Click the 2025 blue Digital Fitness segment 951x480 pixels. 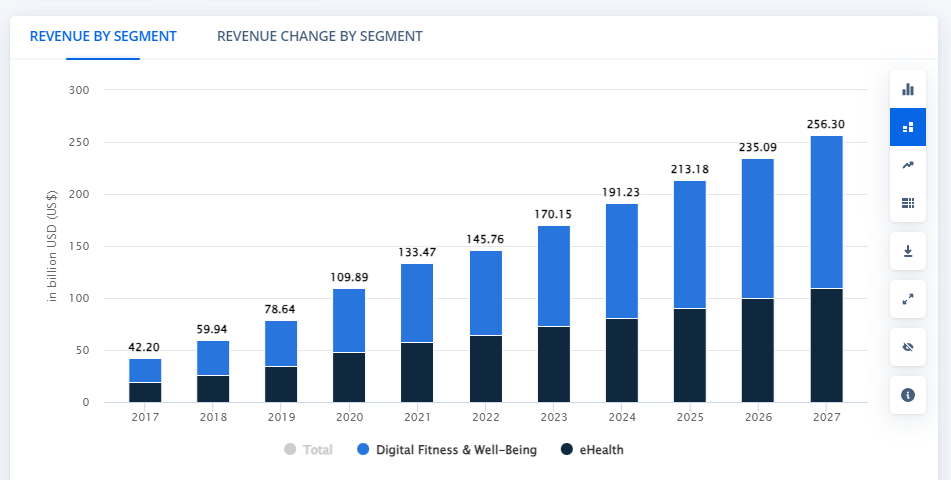690,245
